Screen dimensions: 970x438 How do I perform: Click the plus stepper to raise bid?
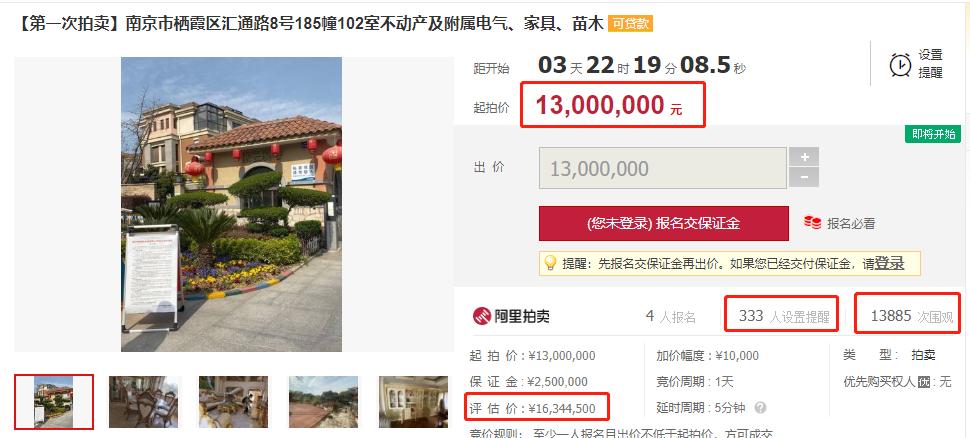(x=804, y=157)
